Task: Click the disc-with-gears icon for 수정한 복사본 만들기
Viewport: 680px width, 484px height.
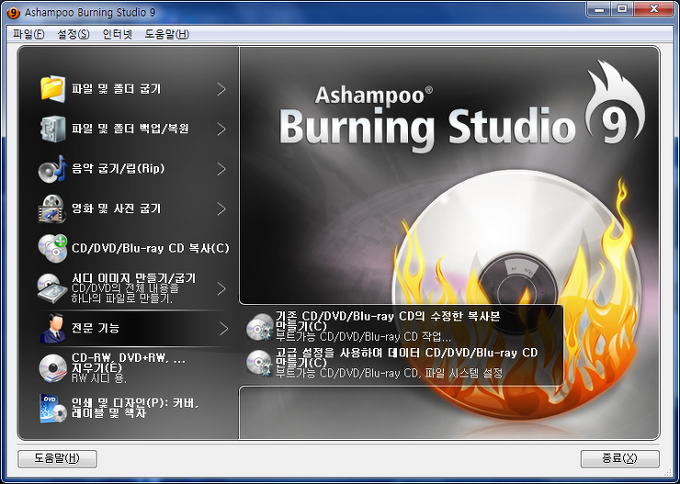Action: click(x=260, y=327)
